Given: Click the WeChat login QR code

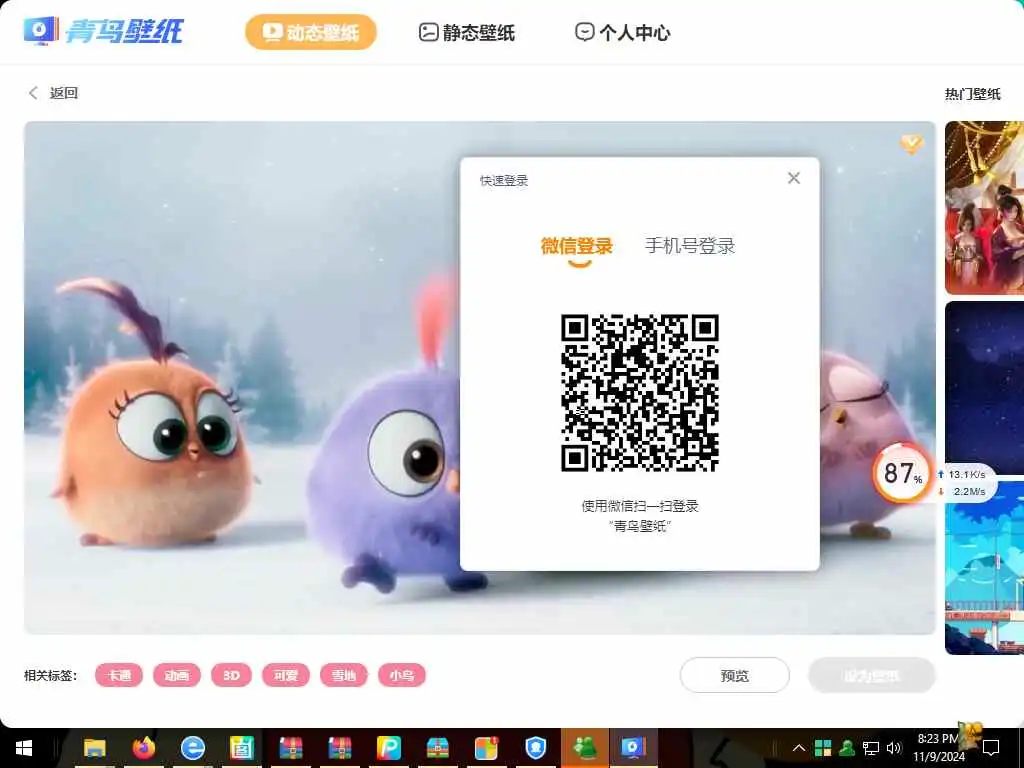Looking at the screenshot, I should pos(640,392).
